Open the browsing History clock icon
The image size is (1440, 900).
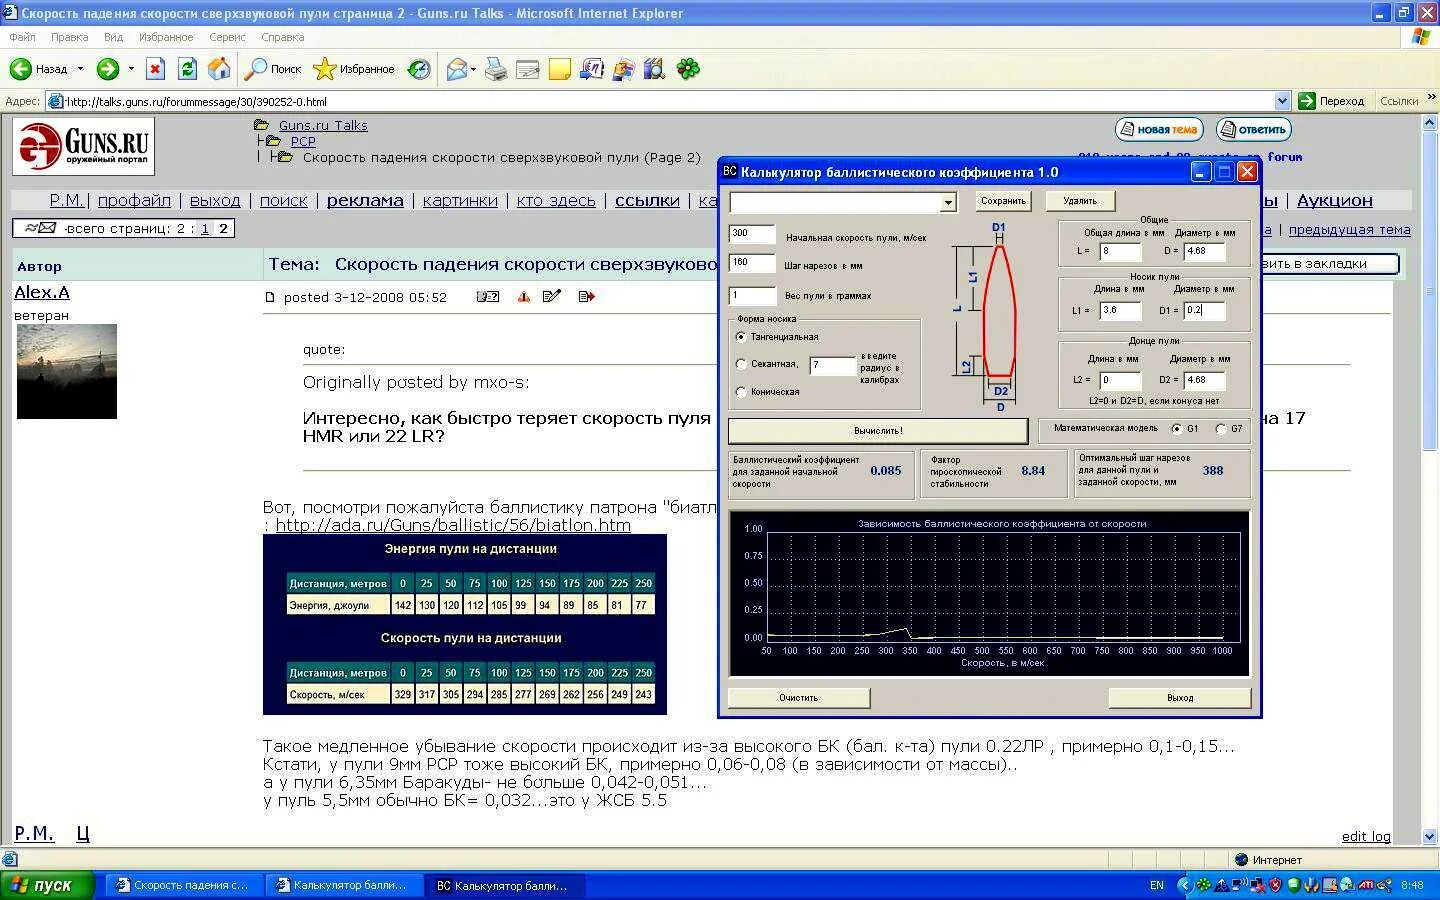(420, 69)
